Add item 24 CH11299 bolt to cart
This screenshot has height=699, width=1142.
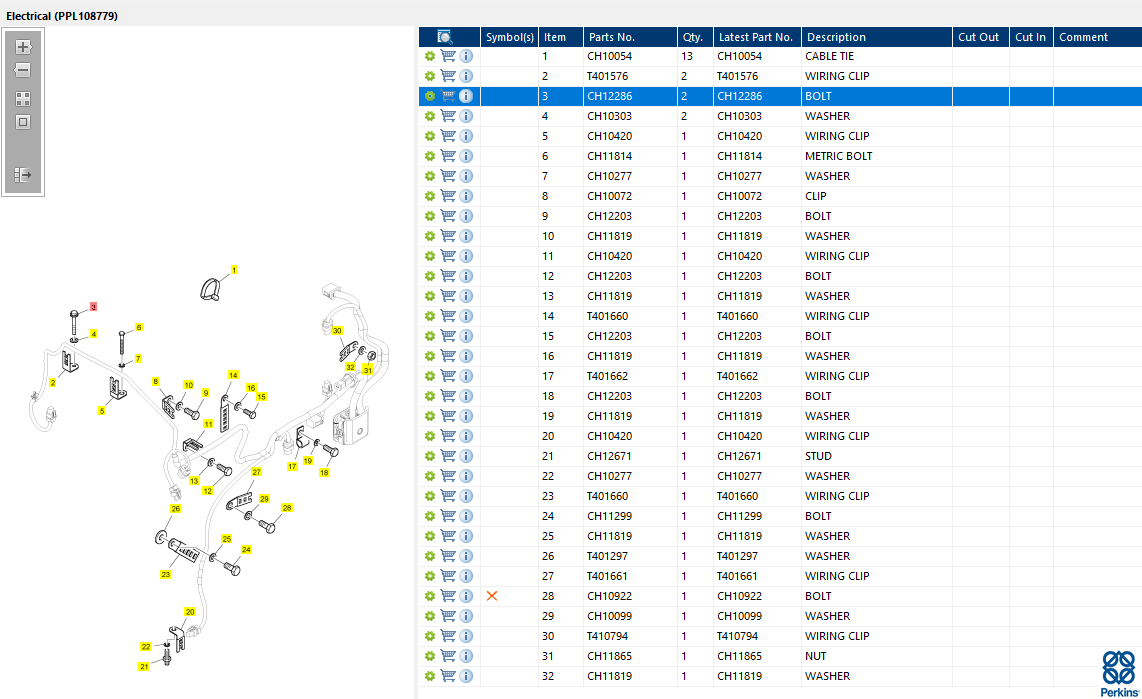448,516
